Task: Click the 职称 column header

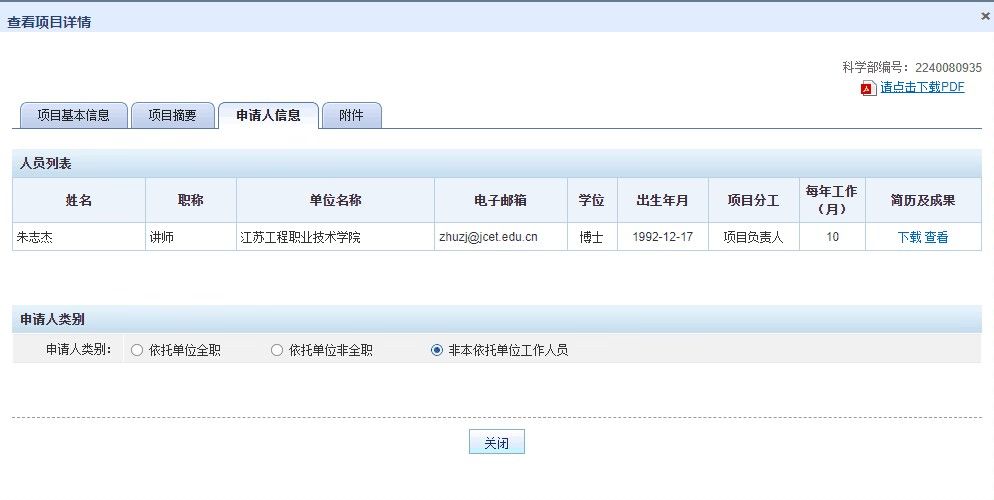Action: click(x=190, y=200)
